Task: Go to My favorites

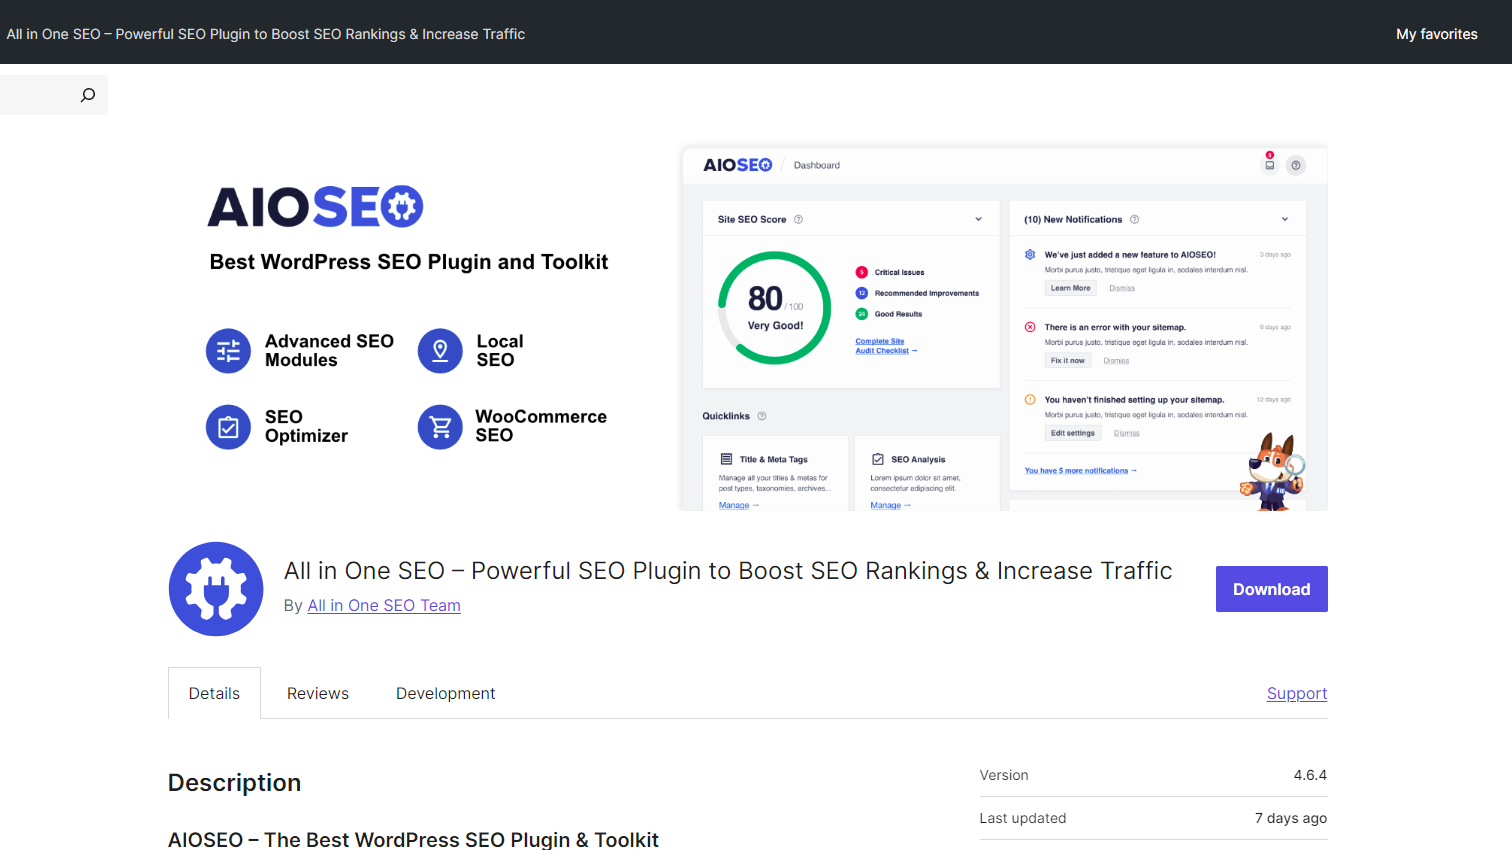Action: click(x=1436, y=34)
